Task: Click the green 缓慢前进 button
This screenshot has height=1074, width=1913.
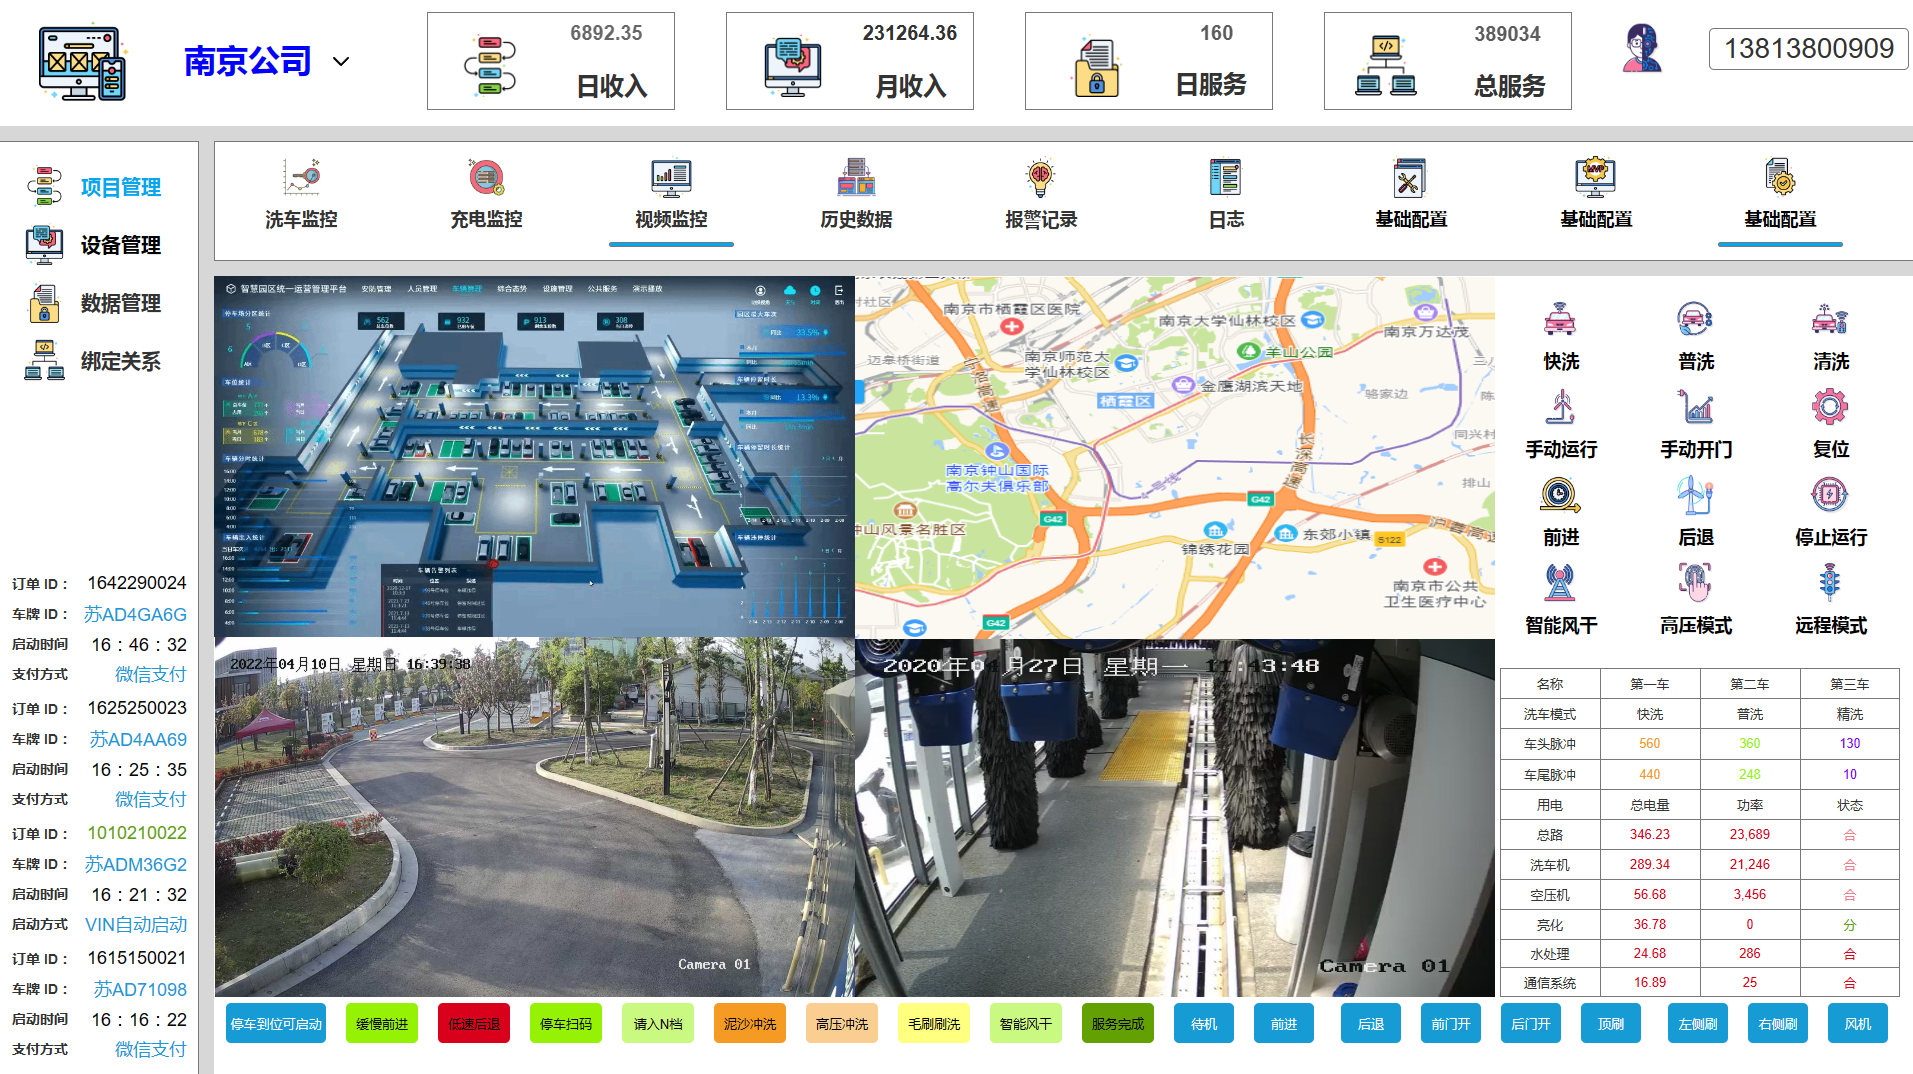Action: pos(382,1024)
